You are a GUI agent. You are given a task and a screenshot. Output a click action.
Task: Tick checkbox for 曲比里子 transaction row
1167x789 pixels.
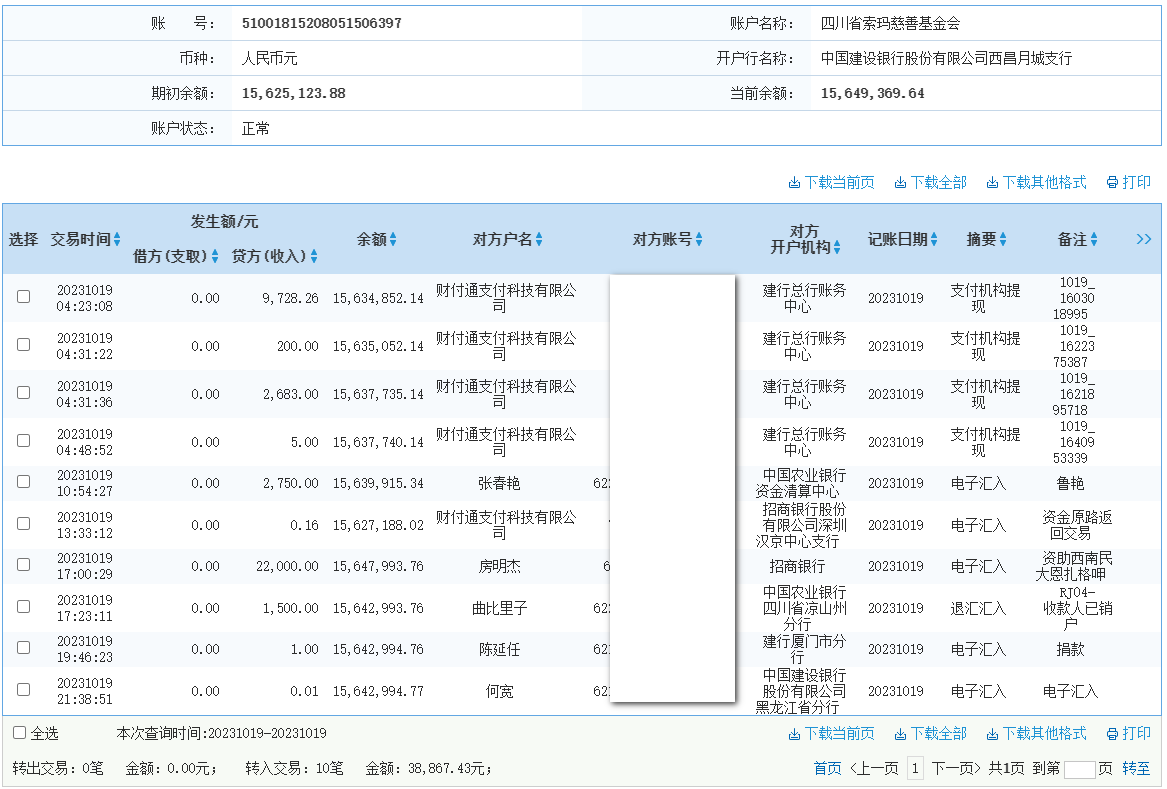pos(24,607)
